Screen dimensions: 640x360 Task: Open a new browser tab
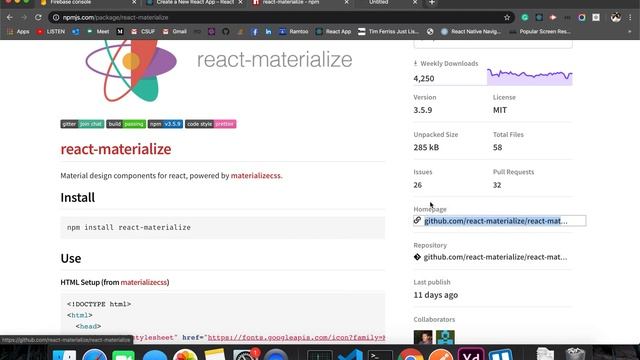[x=431, y=2]
